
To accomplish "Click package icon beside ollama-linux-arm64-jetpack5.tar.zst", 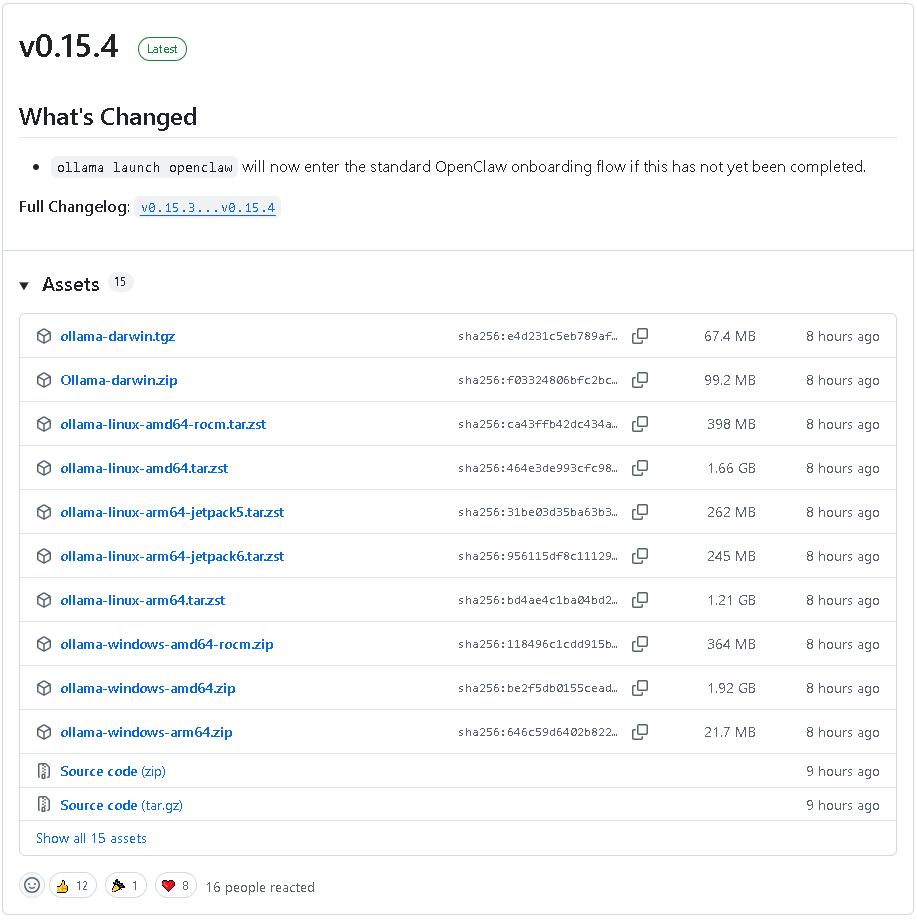I will pos(44,512).
